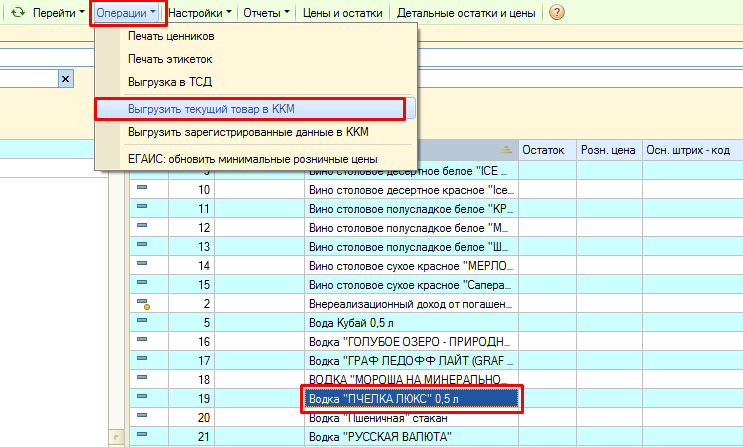Click the code cell with number 21
Viewport: 743px width, 447px height.
(191, 437)
